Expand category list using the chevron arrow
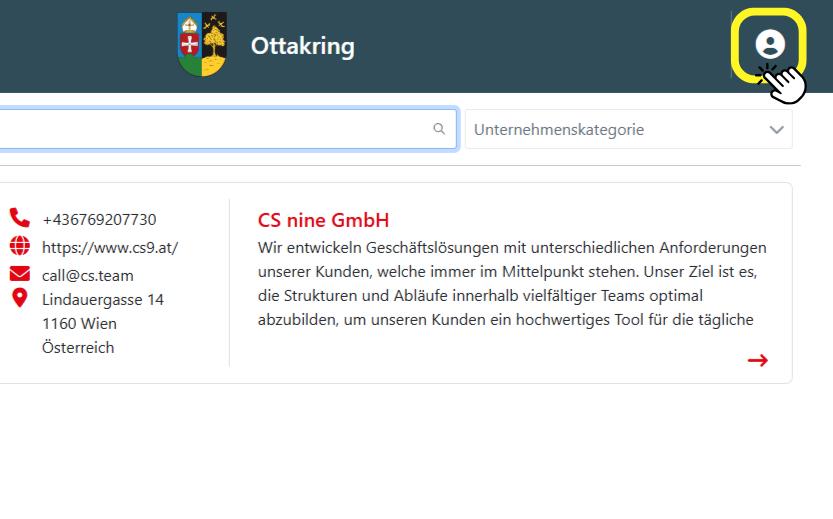Viewport: 833px width, 519px height. coord(776,130)
